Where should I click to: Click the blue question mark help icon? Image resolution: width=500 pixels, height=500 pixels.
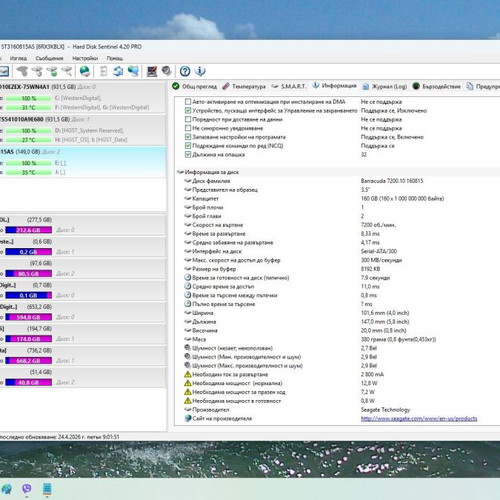coord(185,71)
